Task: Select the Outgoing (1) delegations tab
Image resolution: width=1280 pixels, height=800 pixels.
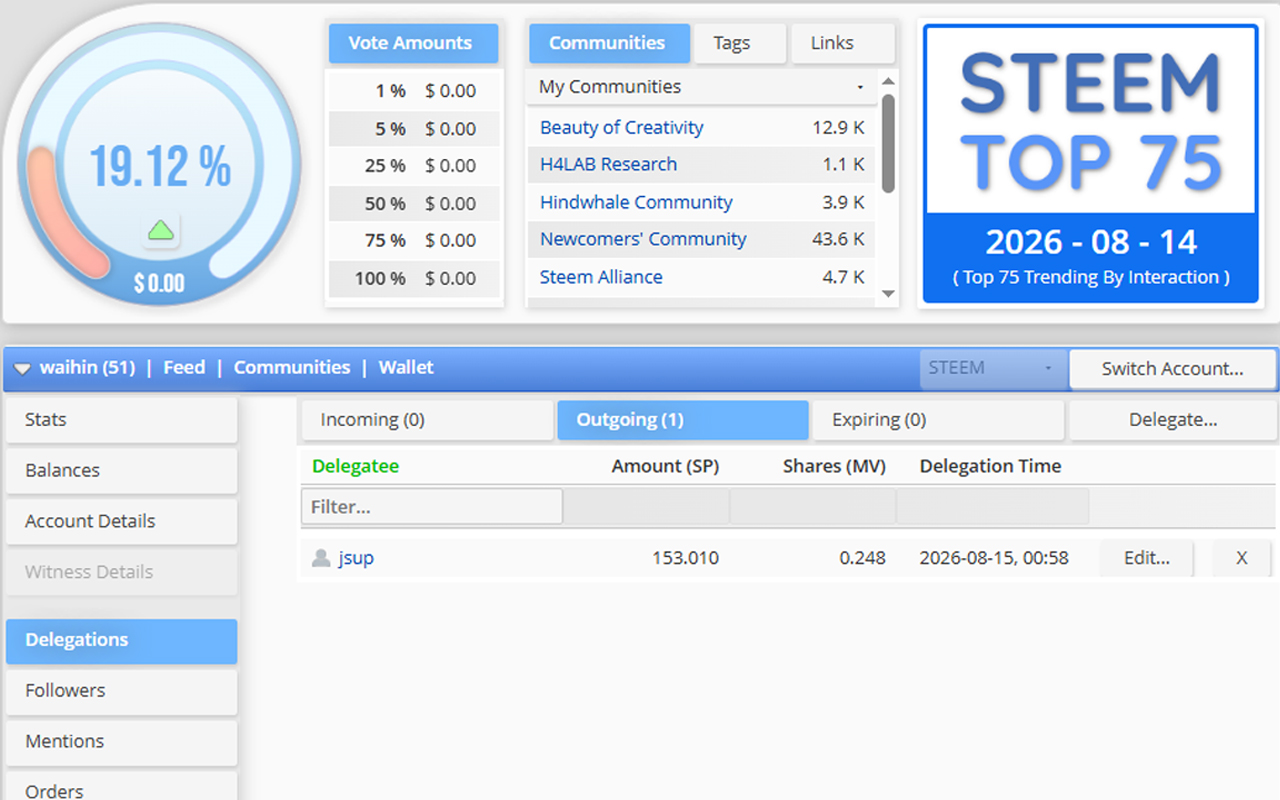Action: pos(683,420)
